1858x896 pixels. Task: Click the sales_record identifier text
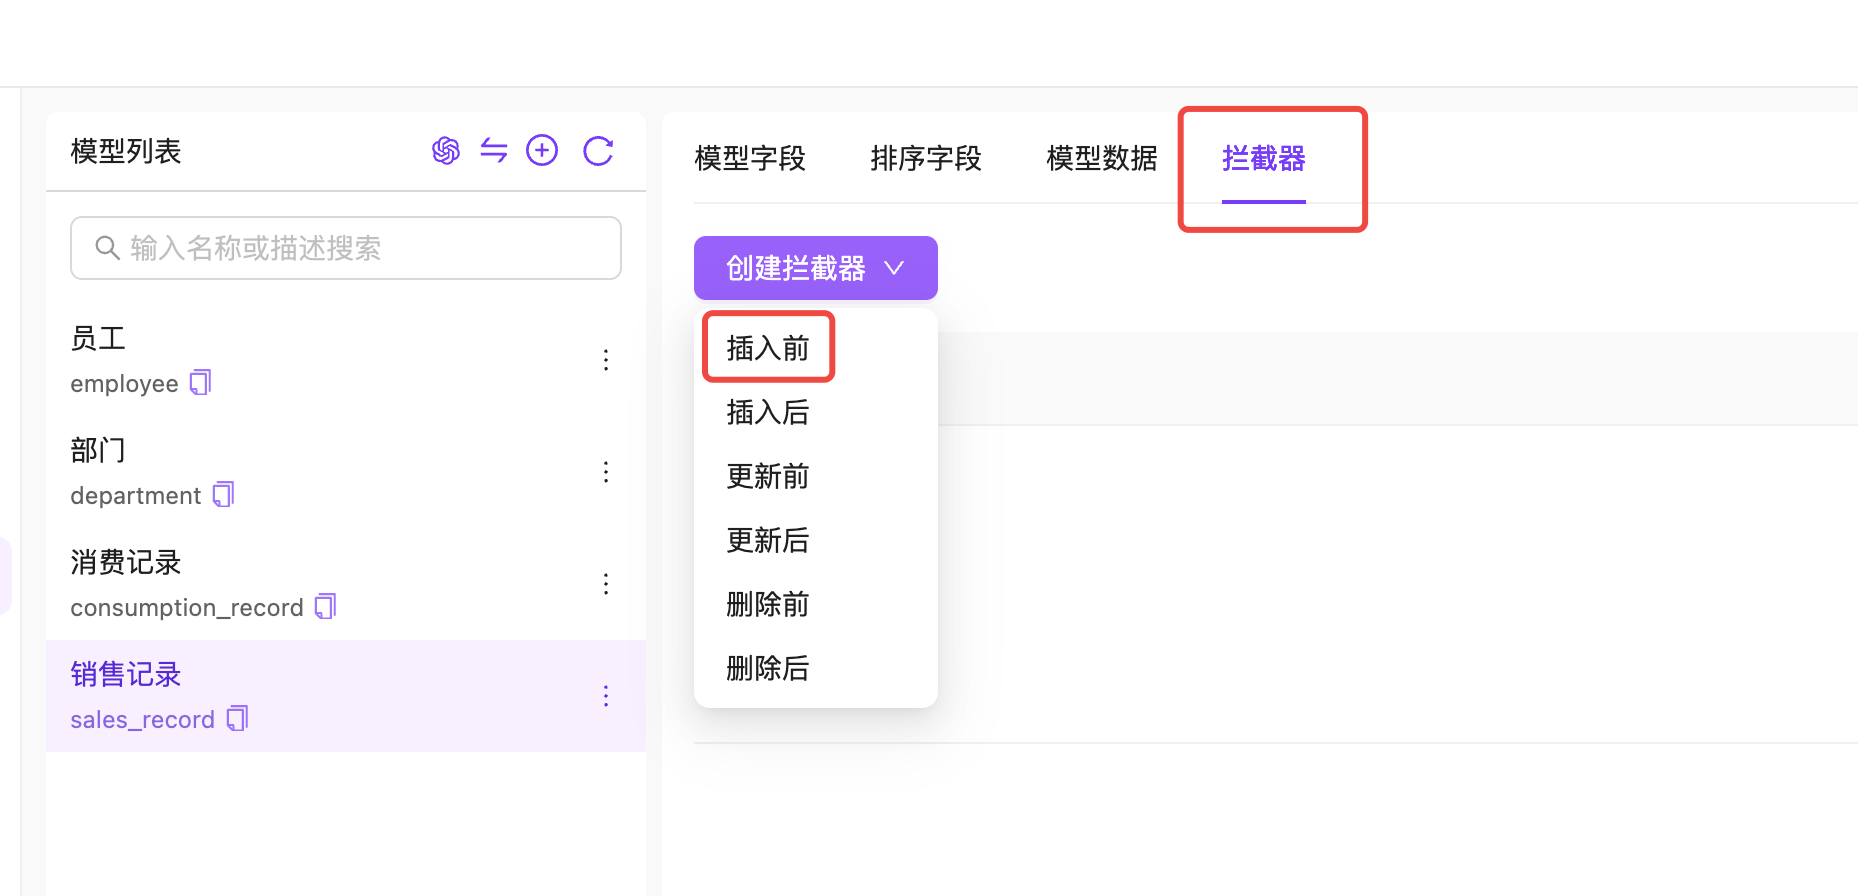(143, 720)
